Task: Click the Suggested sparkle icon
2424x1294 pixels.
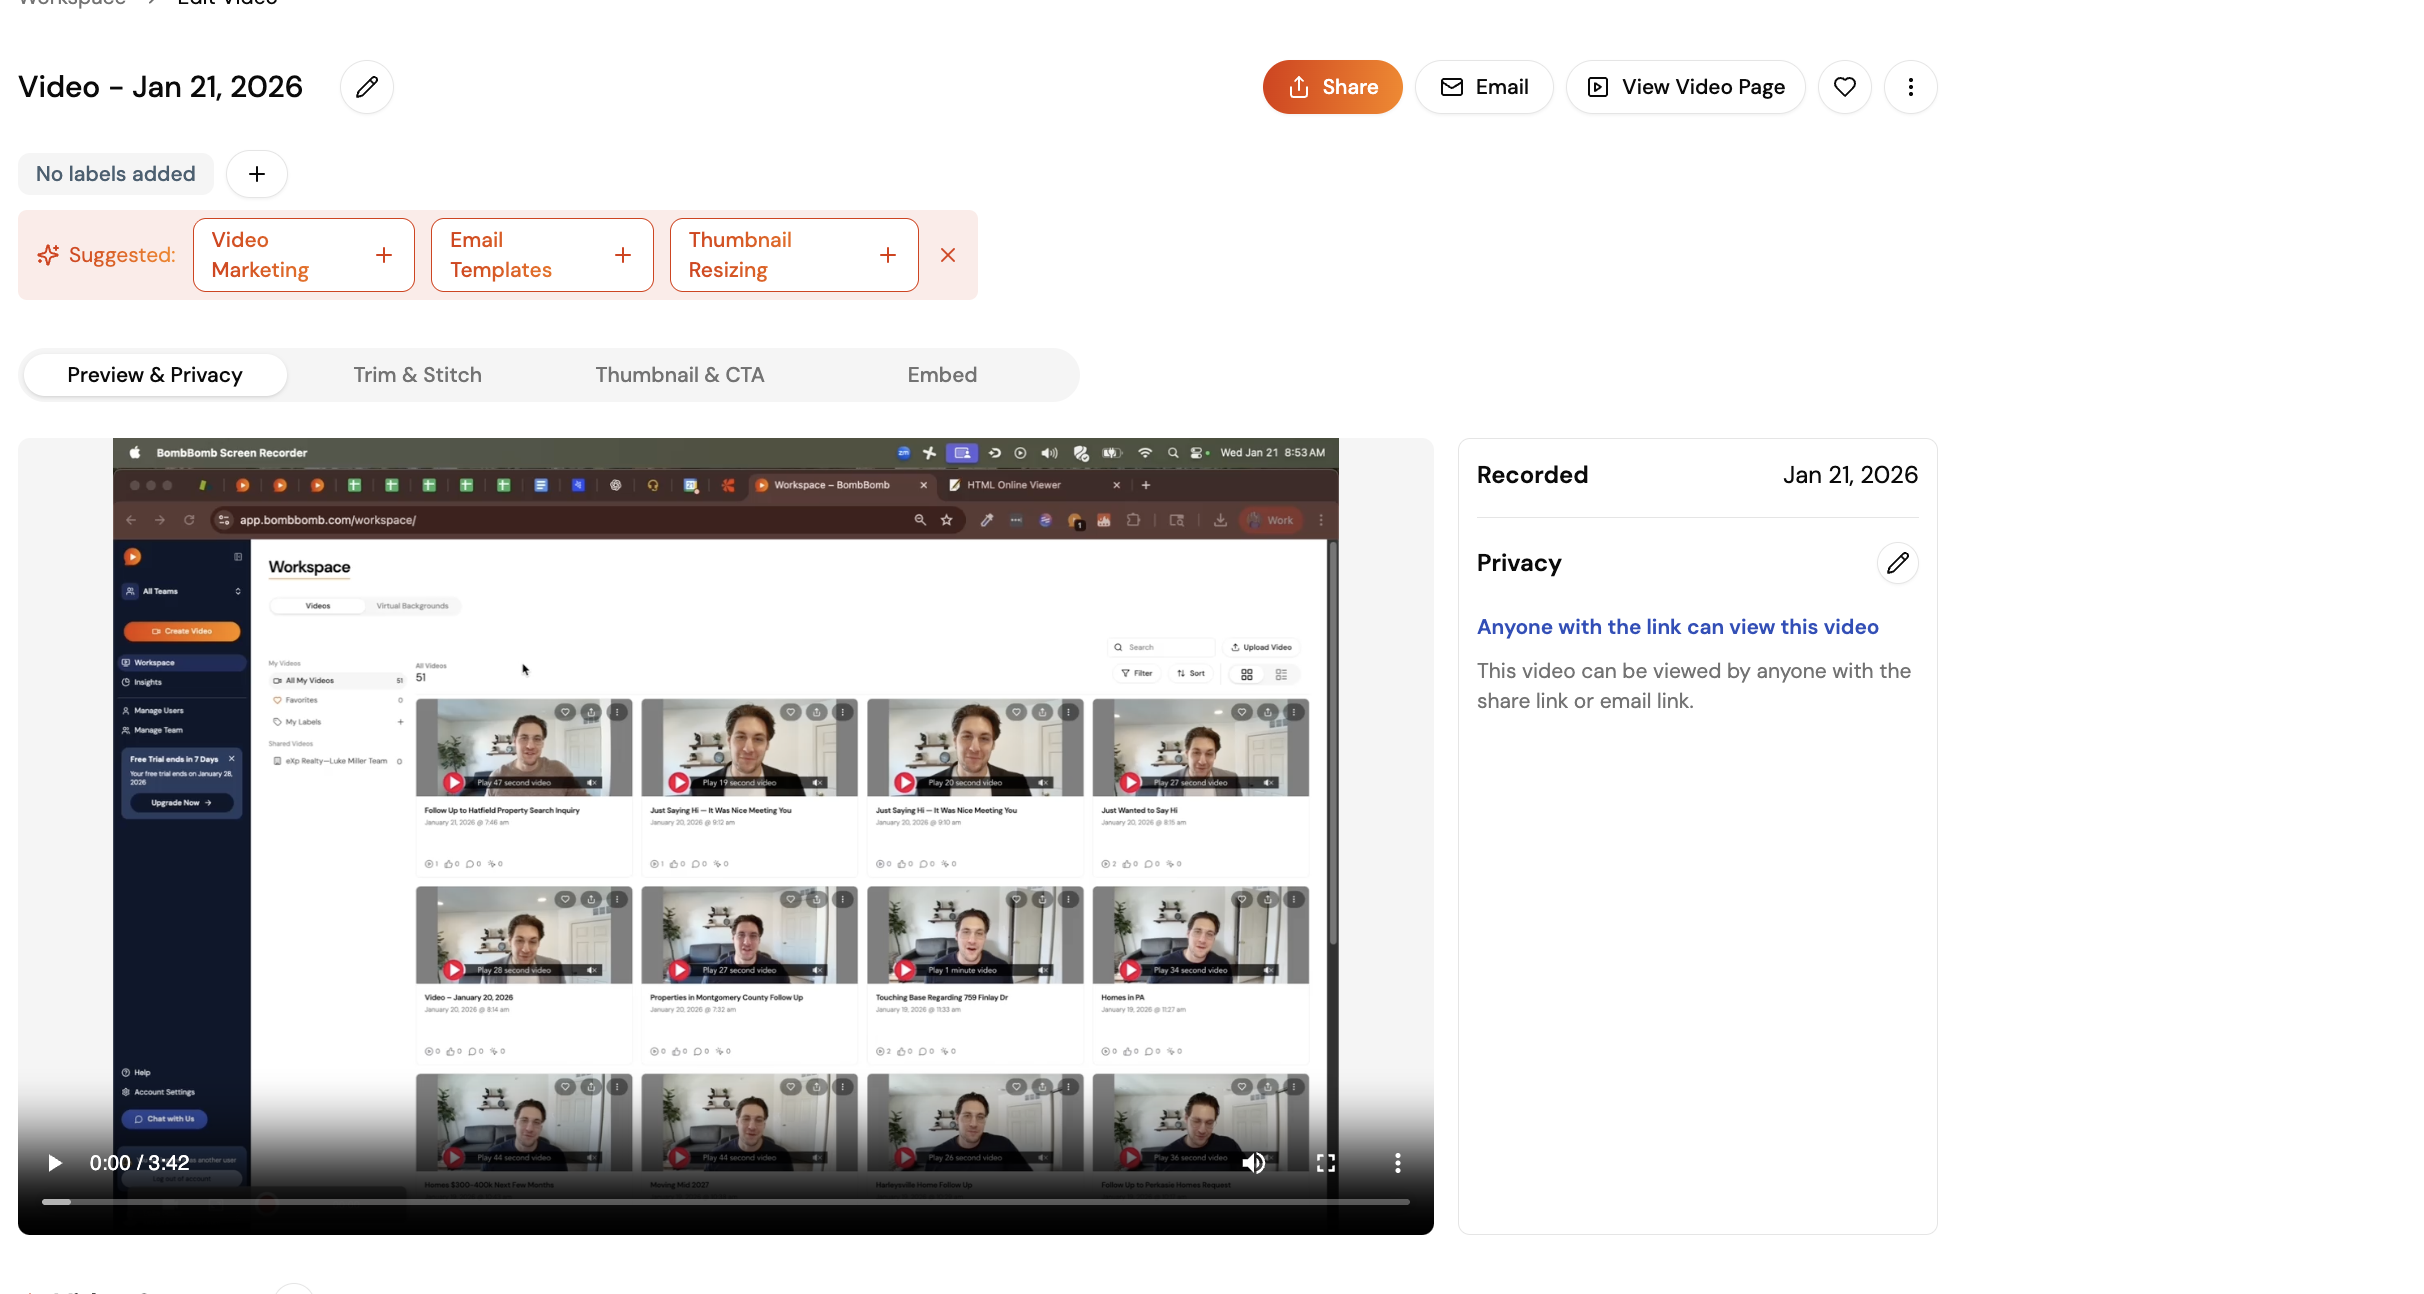Action: coord(48,255)
